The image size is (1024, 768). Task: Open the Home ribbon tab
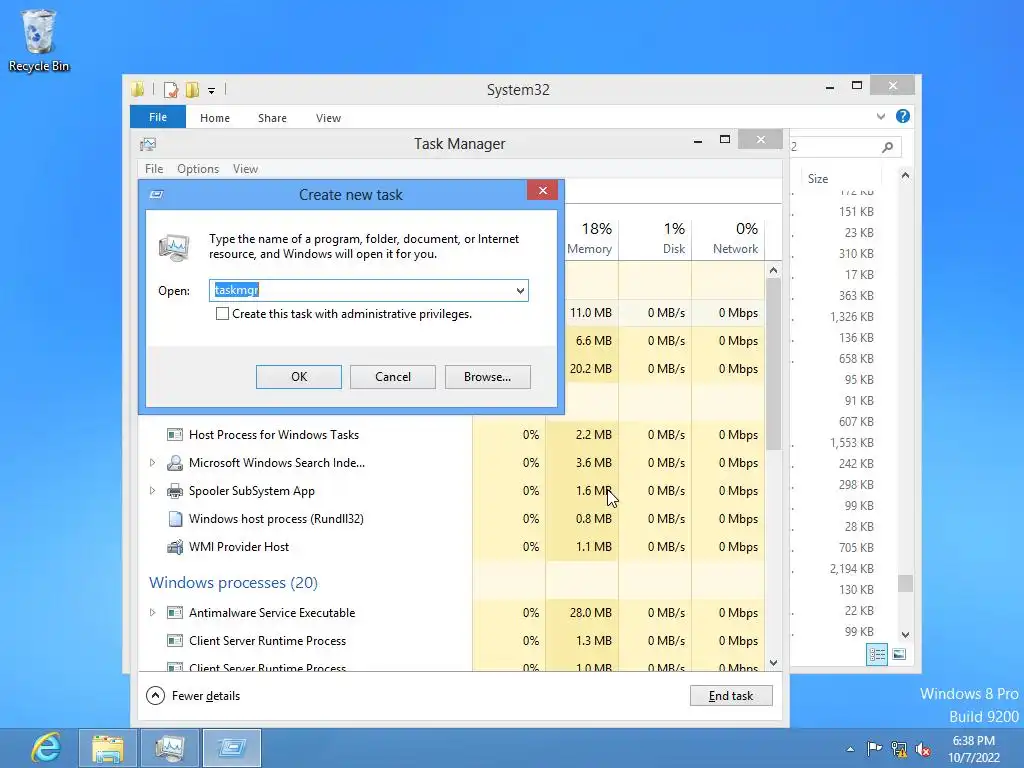[215, 118]
